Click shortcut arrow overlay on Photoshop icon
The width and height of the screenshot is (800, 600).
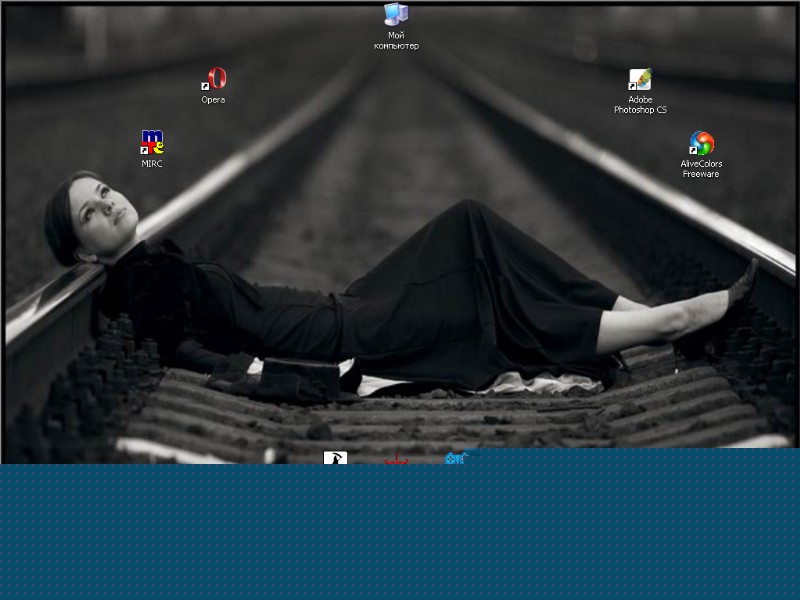pyautogui.click(x=633, y=88)
